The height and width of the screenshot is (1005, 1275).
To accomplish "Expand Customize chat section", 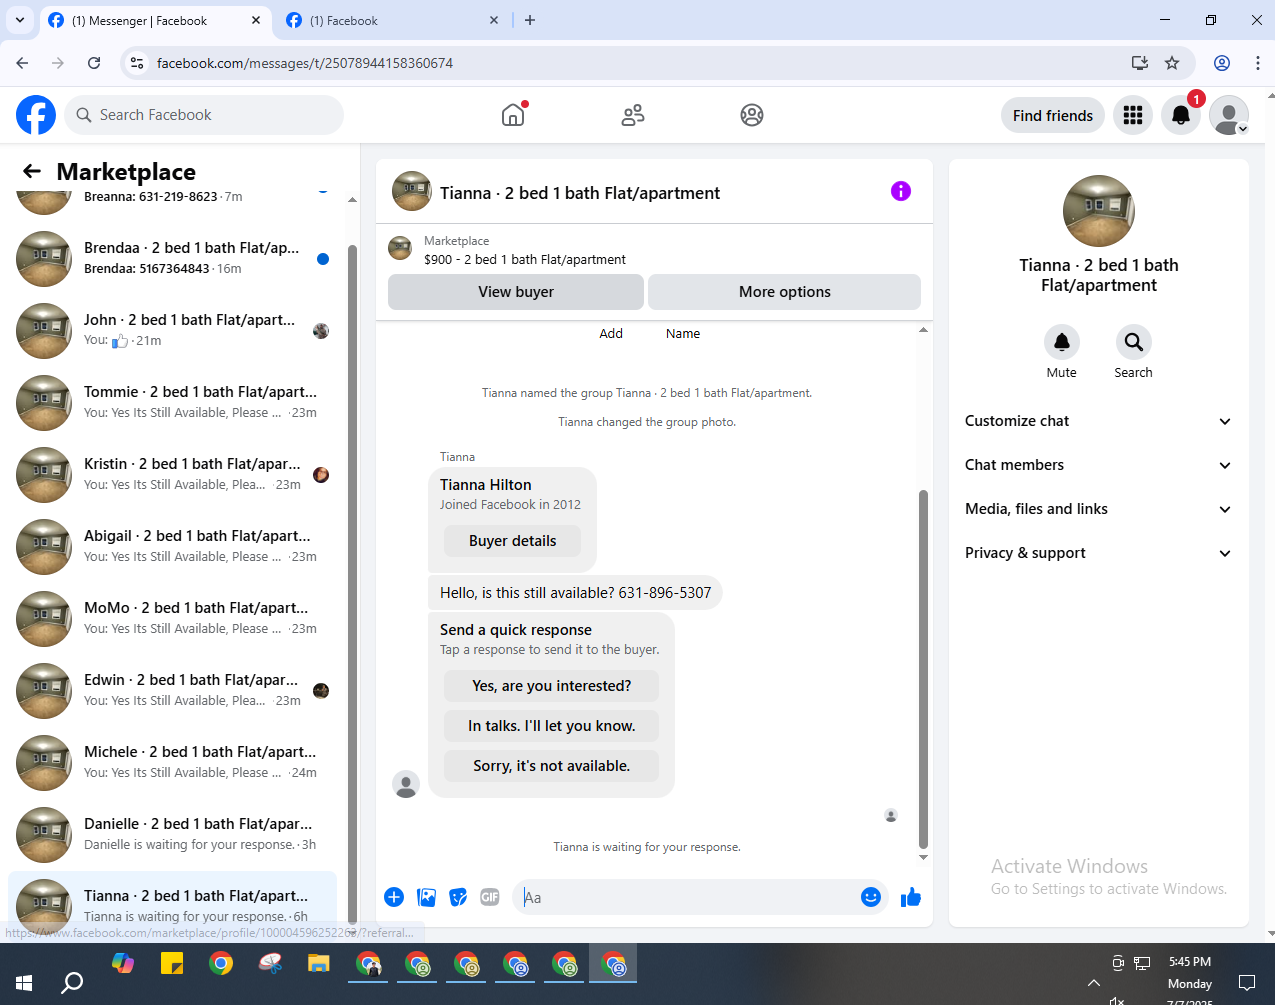I will 1098,421.
